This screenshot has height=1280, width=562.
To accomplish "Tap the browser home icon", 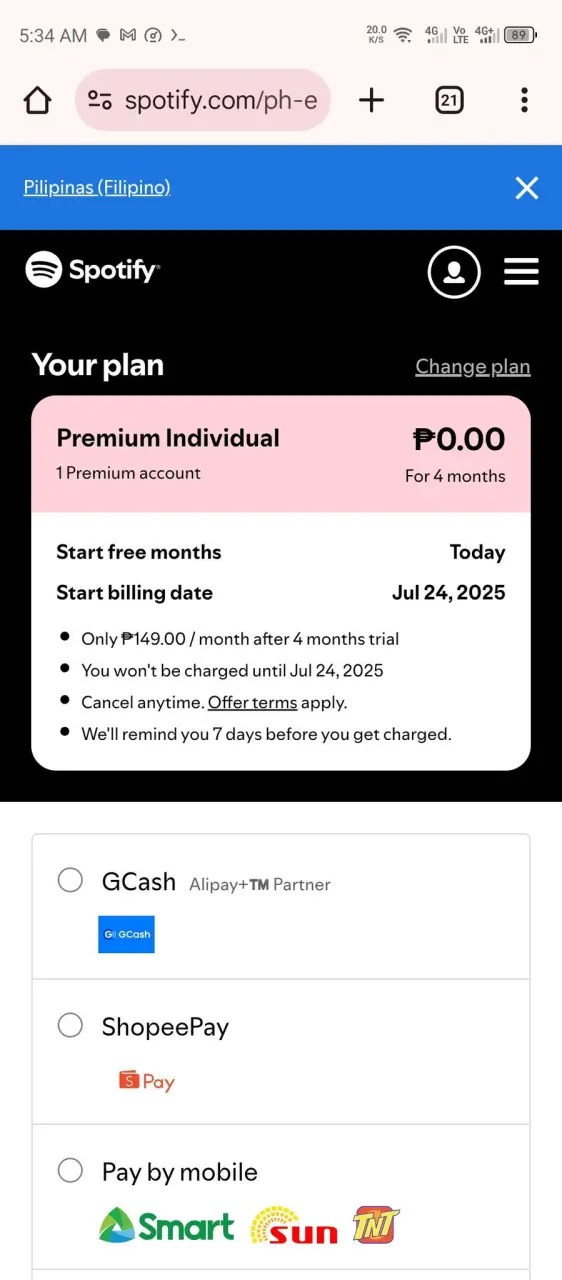I will pyautogui.click(x=37, y=100).
